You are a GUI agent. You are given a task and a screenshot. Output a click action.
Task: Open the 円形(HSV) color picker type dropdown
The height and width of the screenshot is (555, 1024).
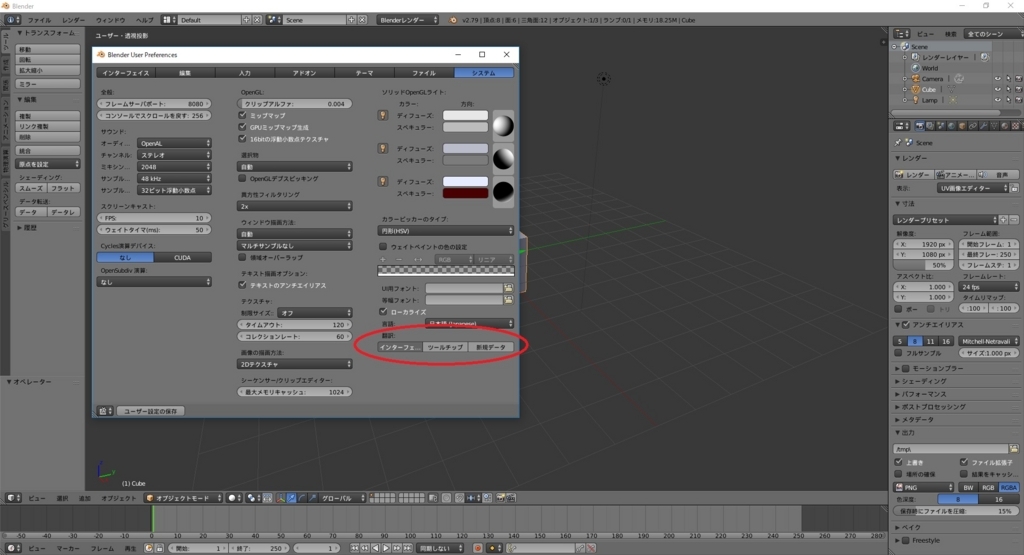[446, 230]
